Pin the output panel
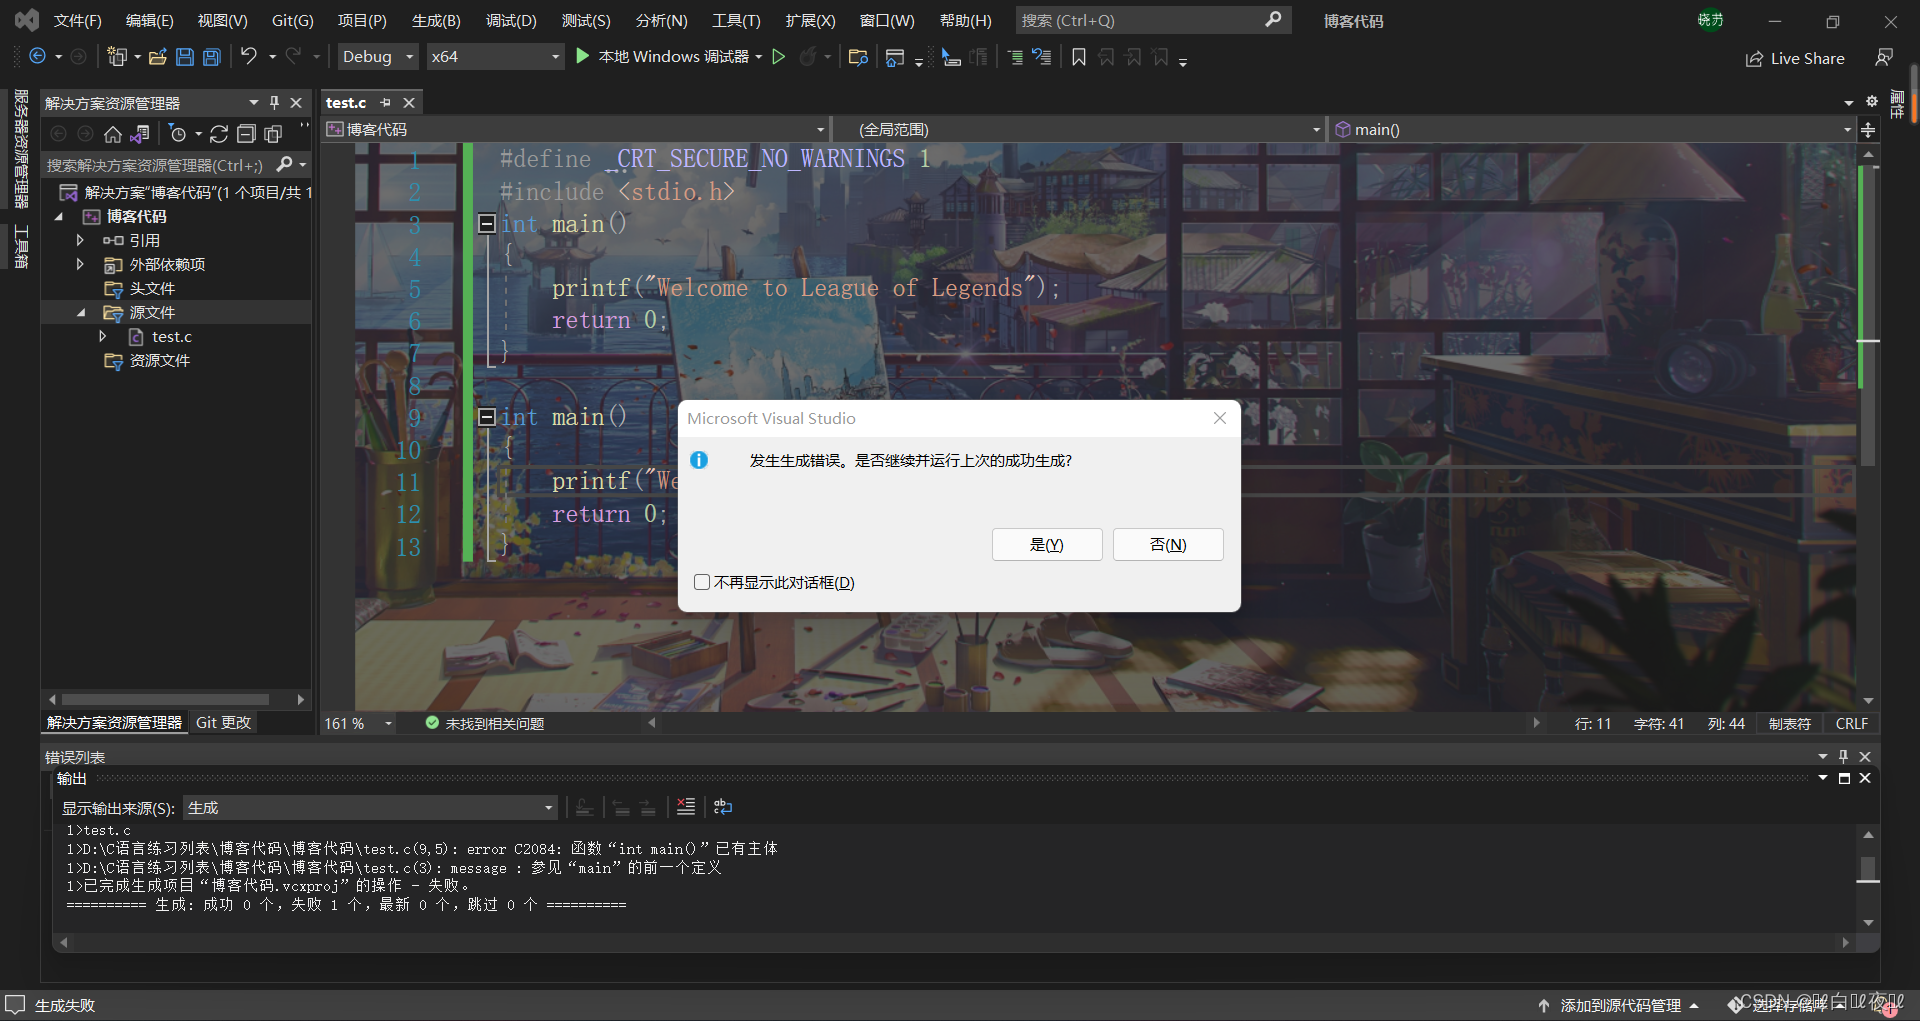 (1843, 756)
